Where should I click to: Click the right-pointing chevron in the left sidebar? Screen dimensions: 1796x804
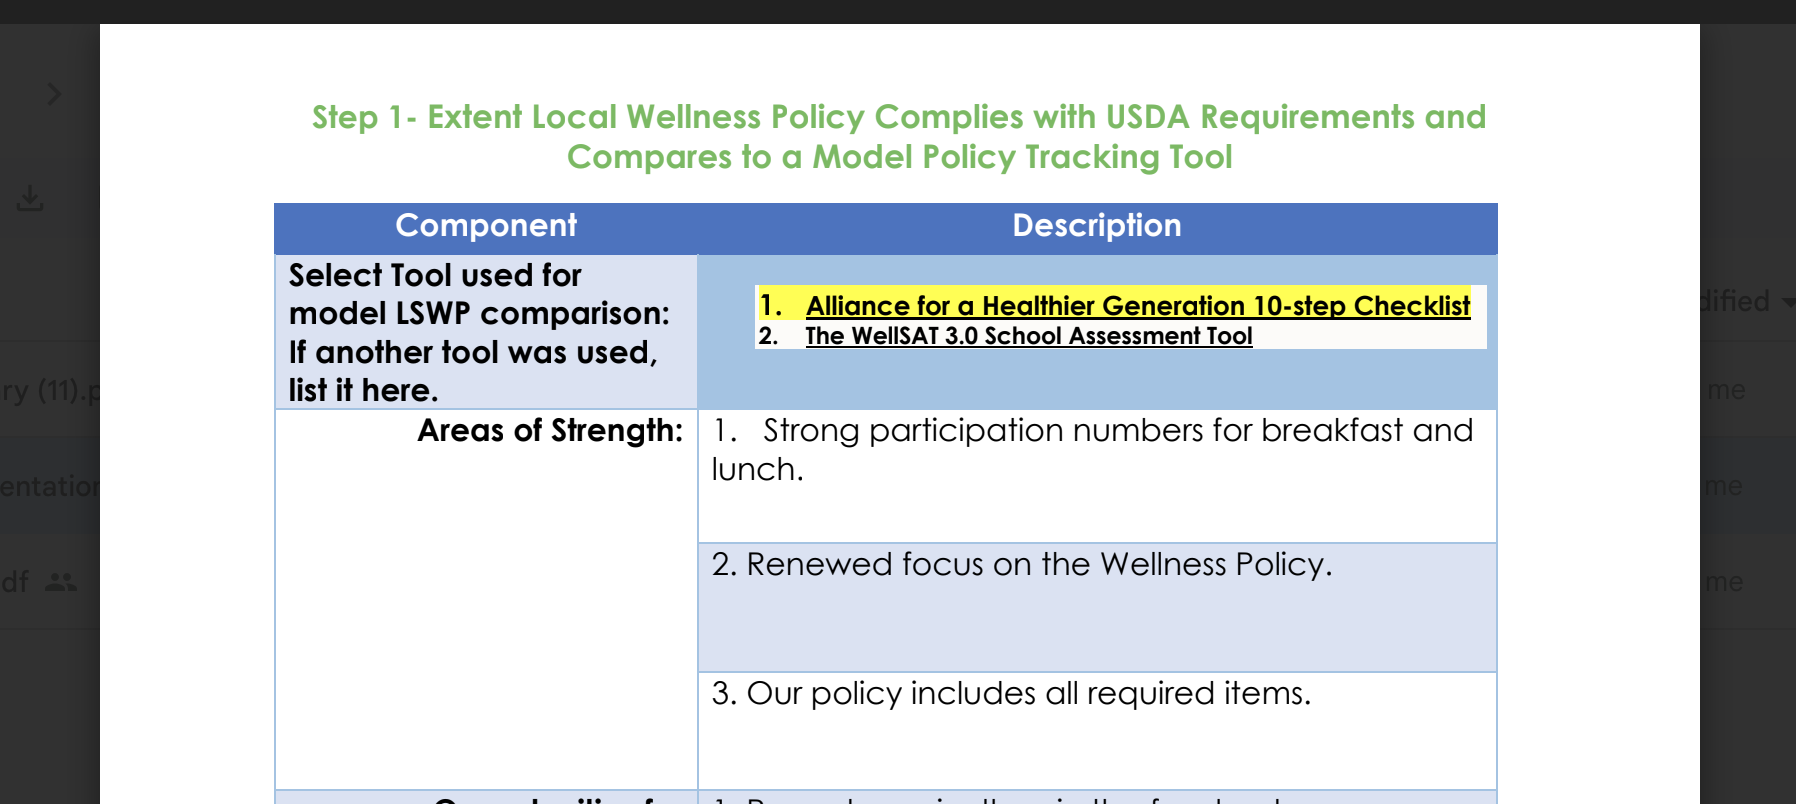pyautogui.click(x=54, y=94)
